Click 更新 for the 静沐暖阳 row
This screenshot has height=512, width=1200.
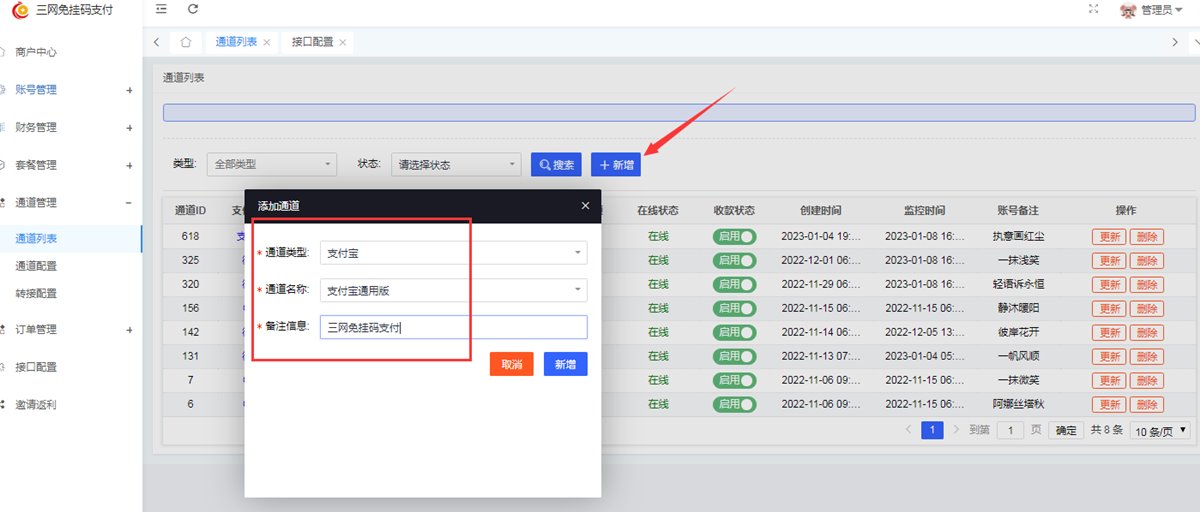[1109, 308]
